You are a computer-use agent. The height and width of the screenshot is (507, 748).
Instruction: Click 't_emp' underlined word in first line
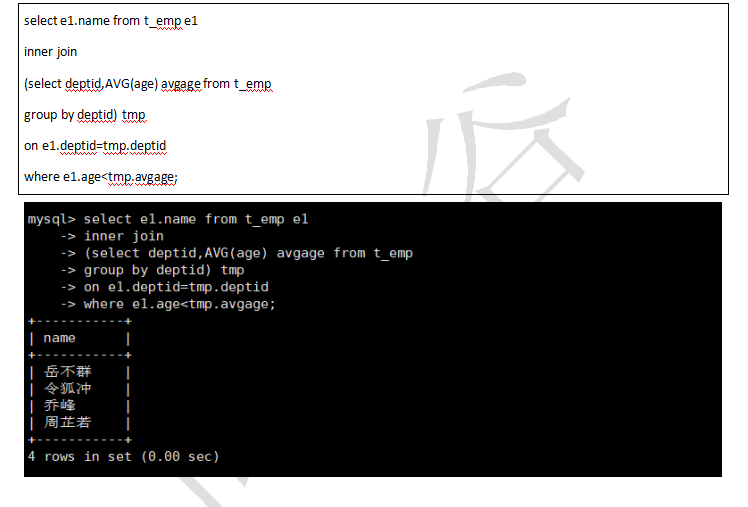tap(163, 21)
